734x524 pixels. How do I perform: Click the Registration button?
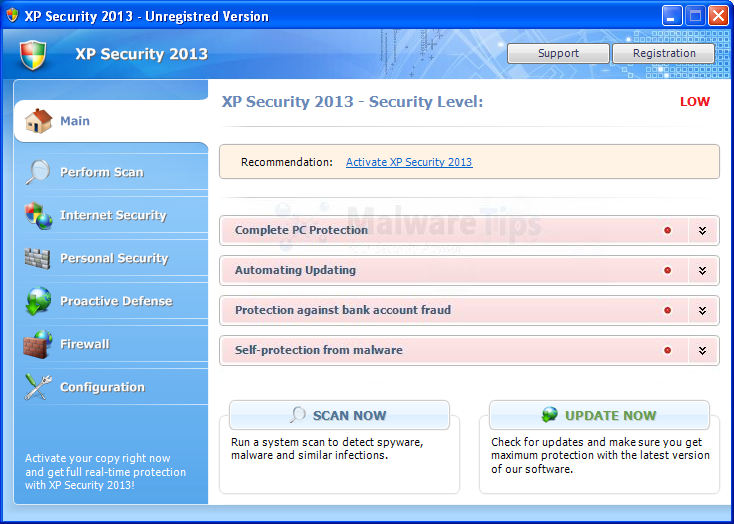[664, 53]
